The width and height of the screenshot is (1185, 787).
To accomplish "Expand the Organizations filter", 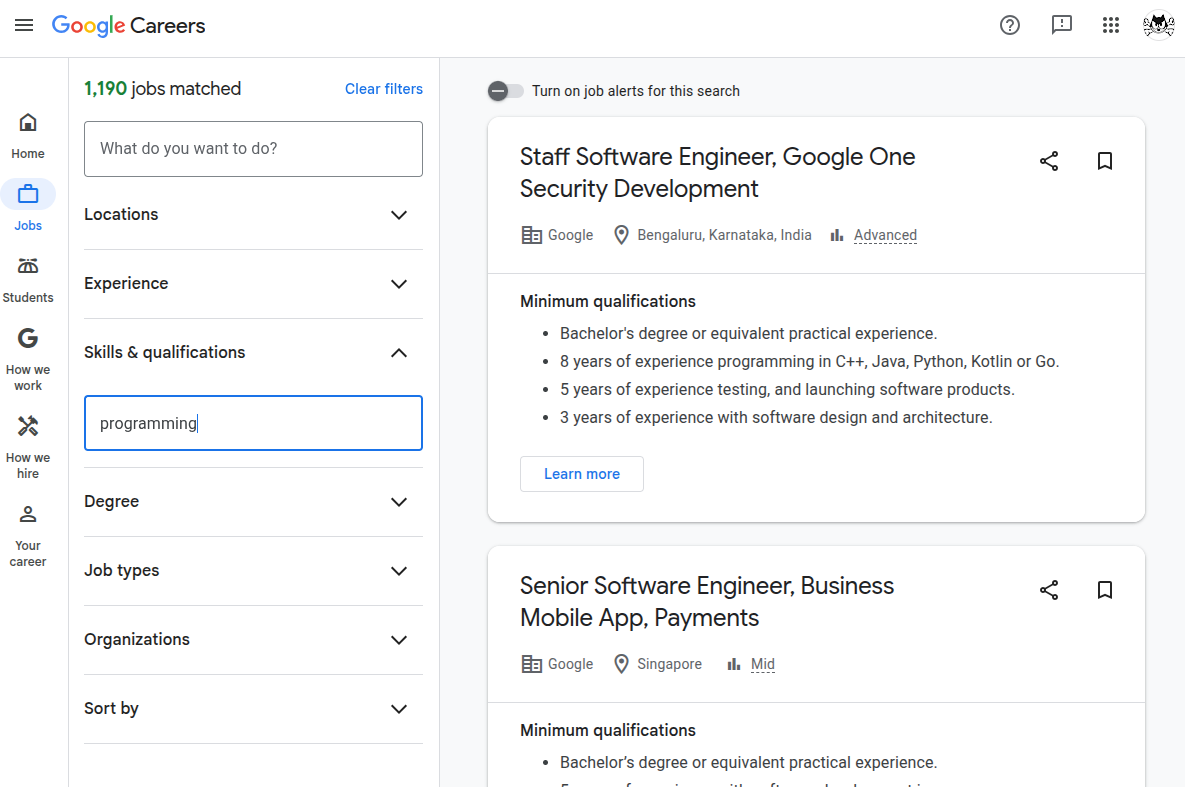I will pyautogui.click(x=253, y=640).
